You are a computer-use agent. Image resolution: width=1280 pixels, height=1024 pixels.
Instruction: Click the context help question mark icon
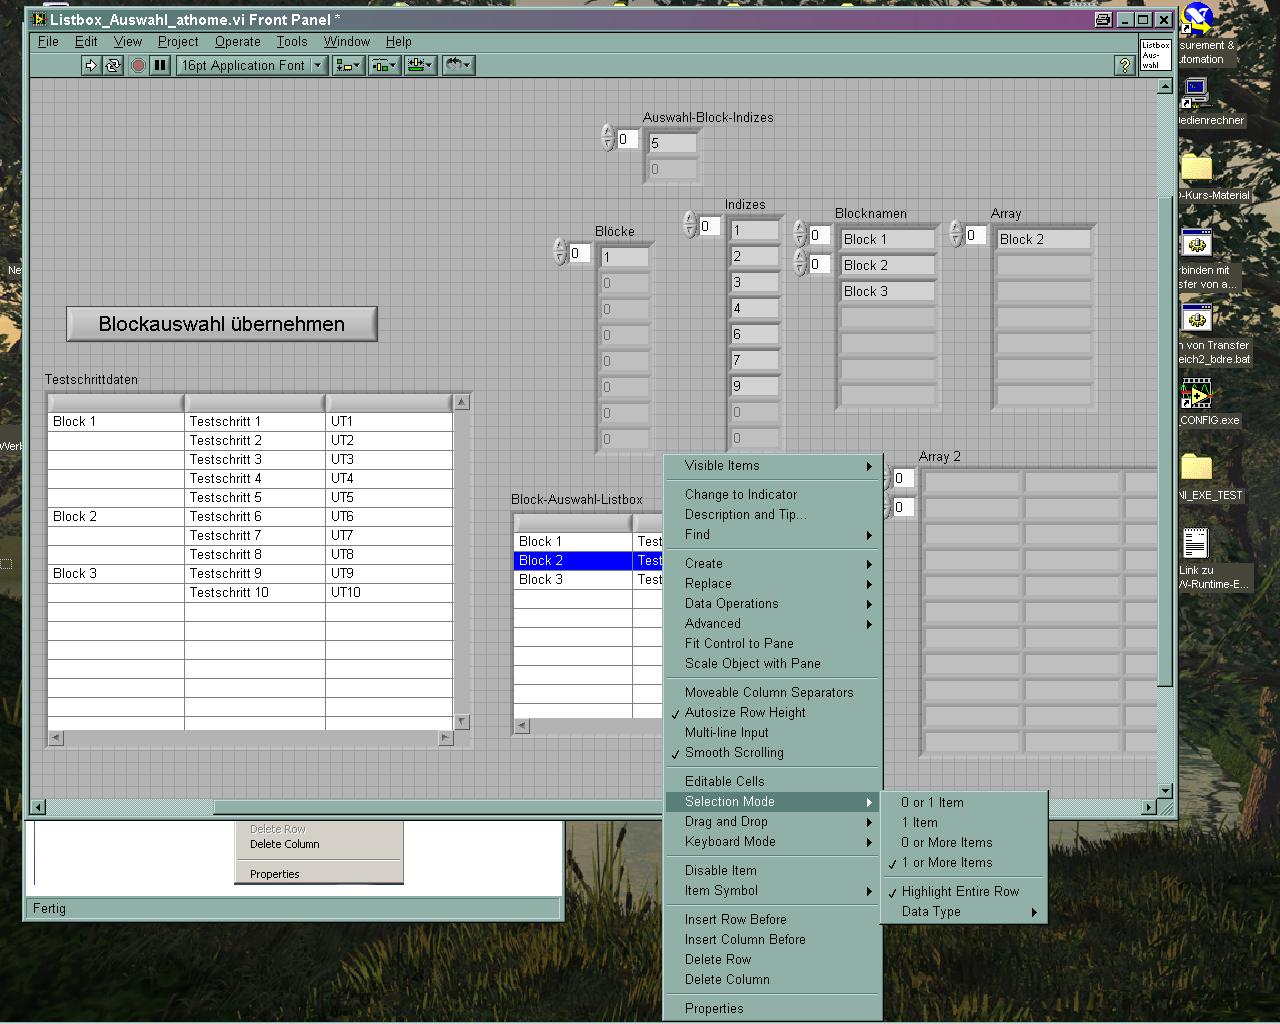point(1125,65)
